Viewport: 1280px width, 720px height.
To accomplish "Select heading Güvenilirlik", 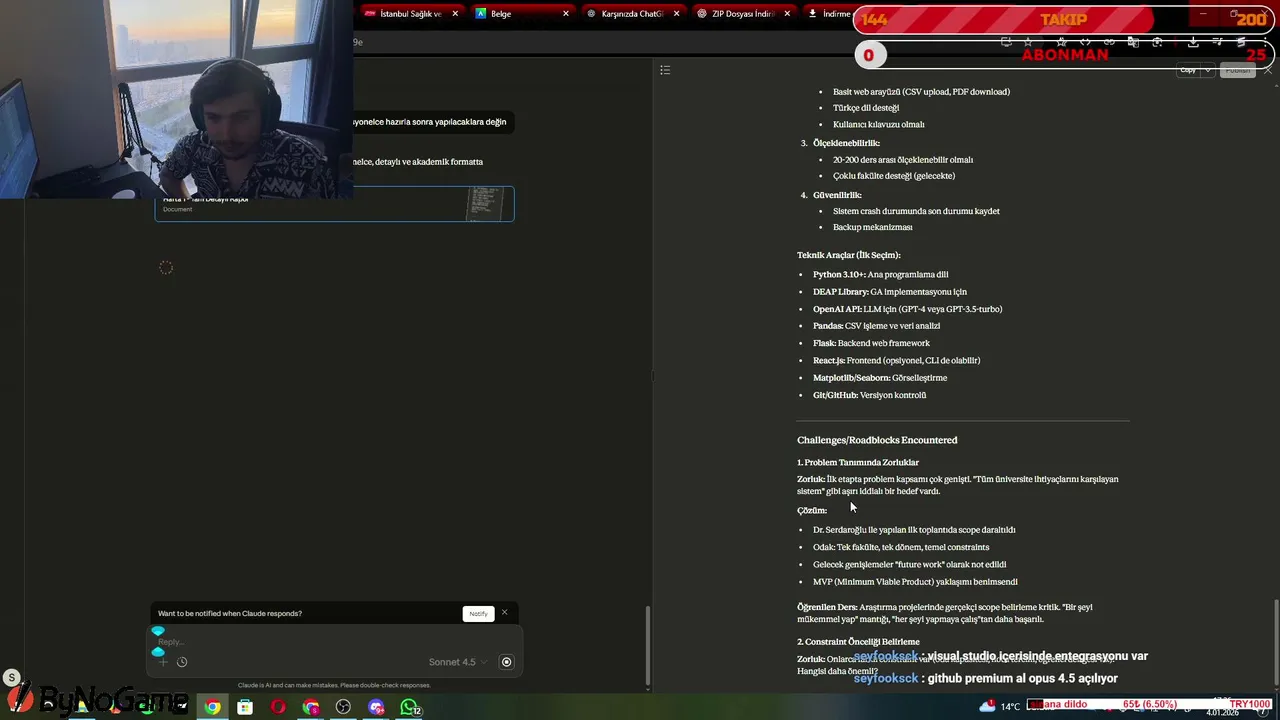I will tap(837, 195).
